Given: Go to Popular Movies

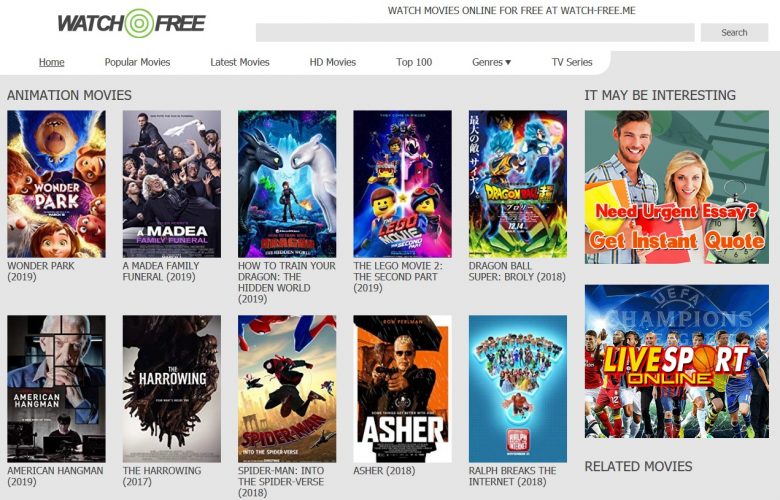Looking at the screenshot, I should (x=137, y=62).
